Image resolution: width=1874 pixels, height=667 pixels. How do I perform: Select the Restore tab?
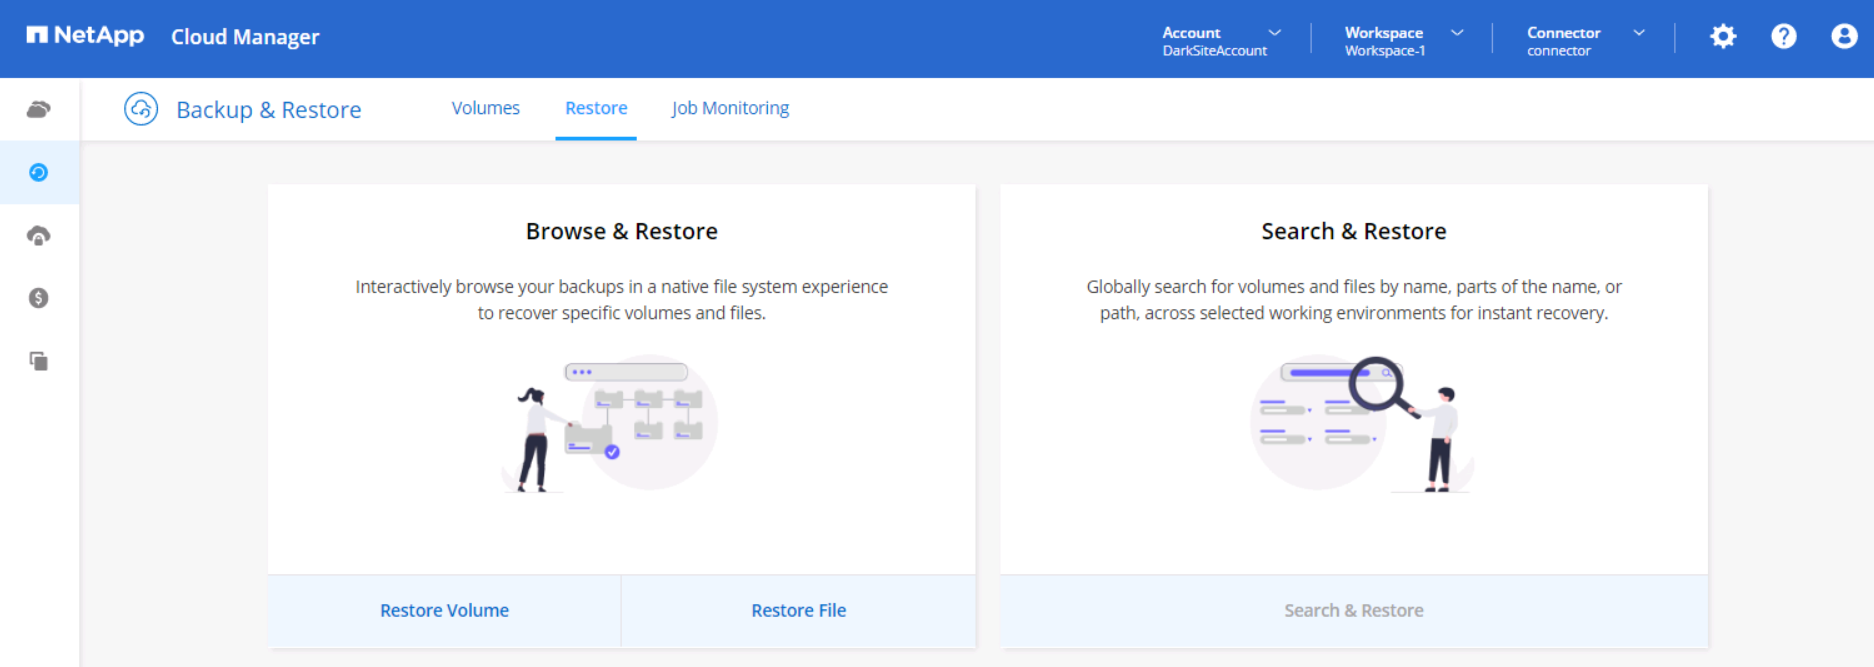(596, 108)
